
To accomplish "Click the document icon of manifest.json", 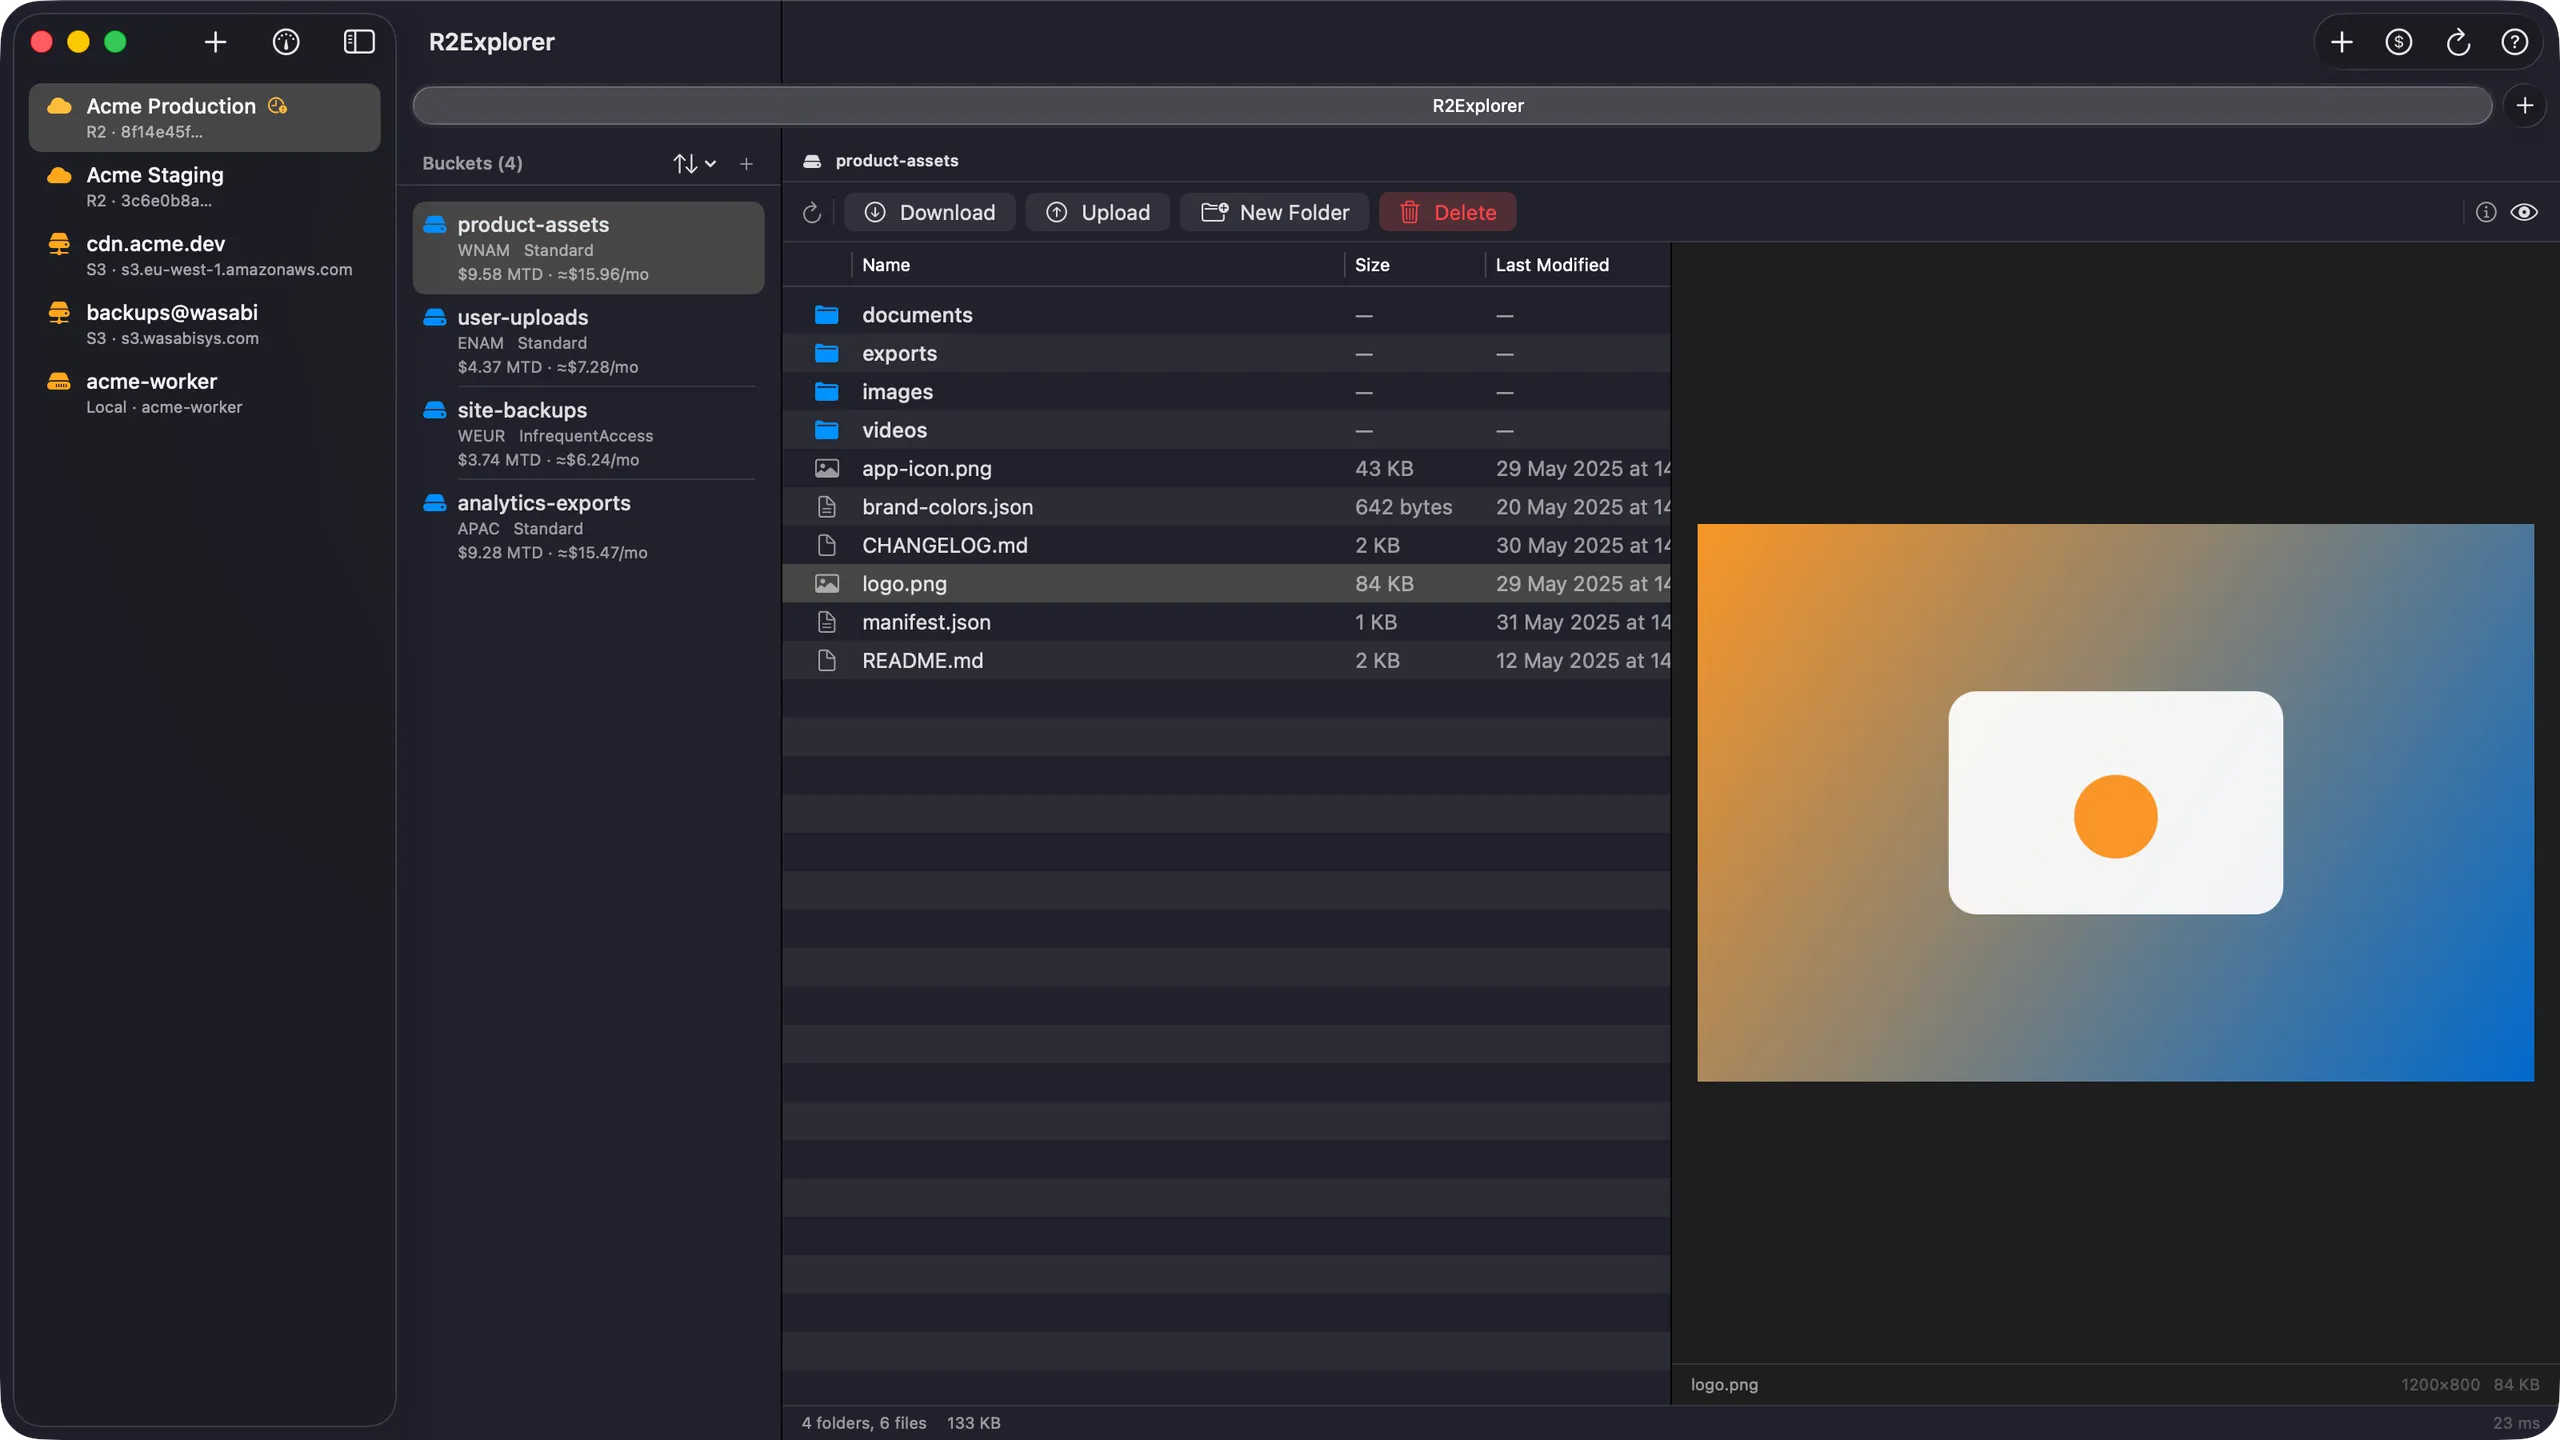I will [x=826, y=622].
